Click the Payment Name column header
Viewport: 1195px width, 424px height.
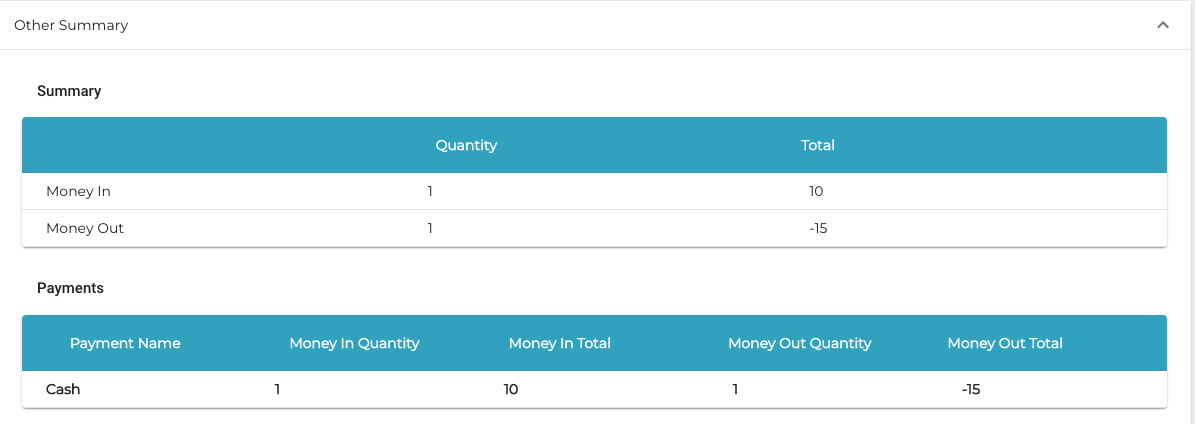coord(125,343)
